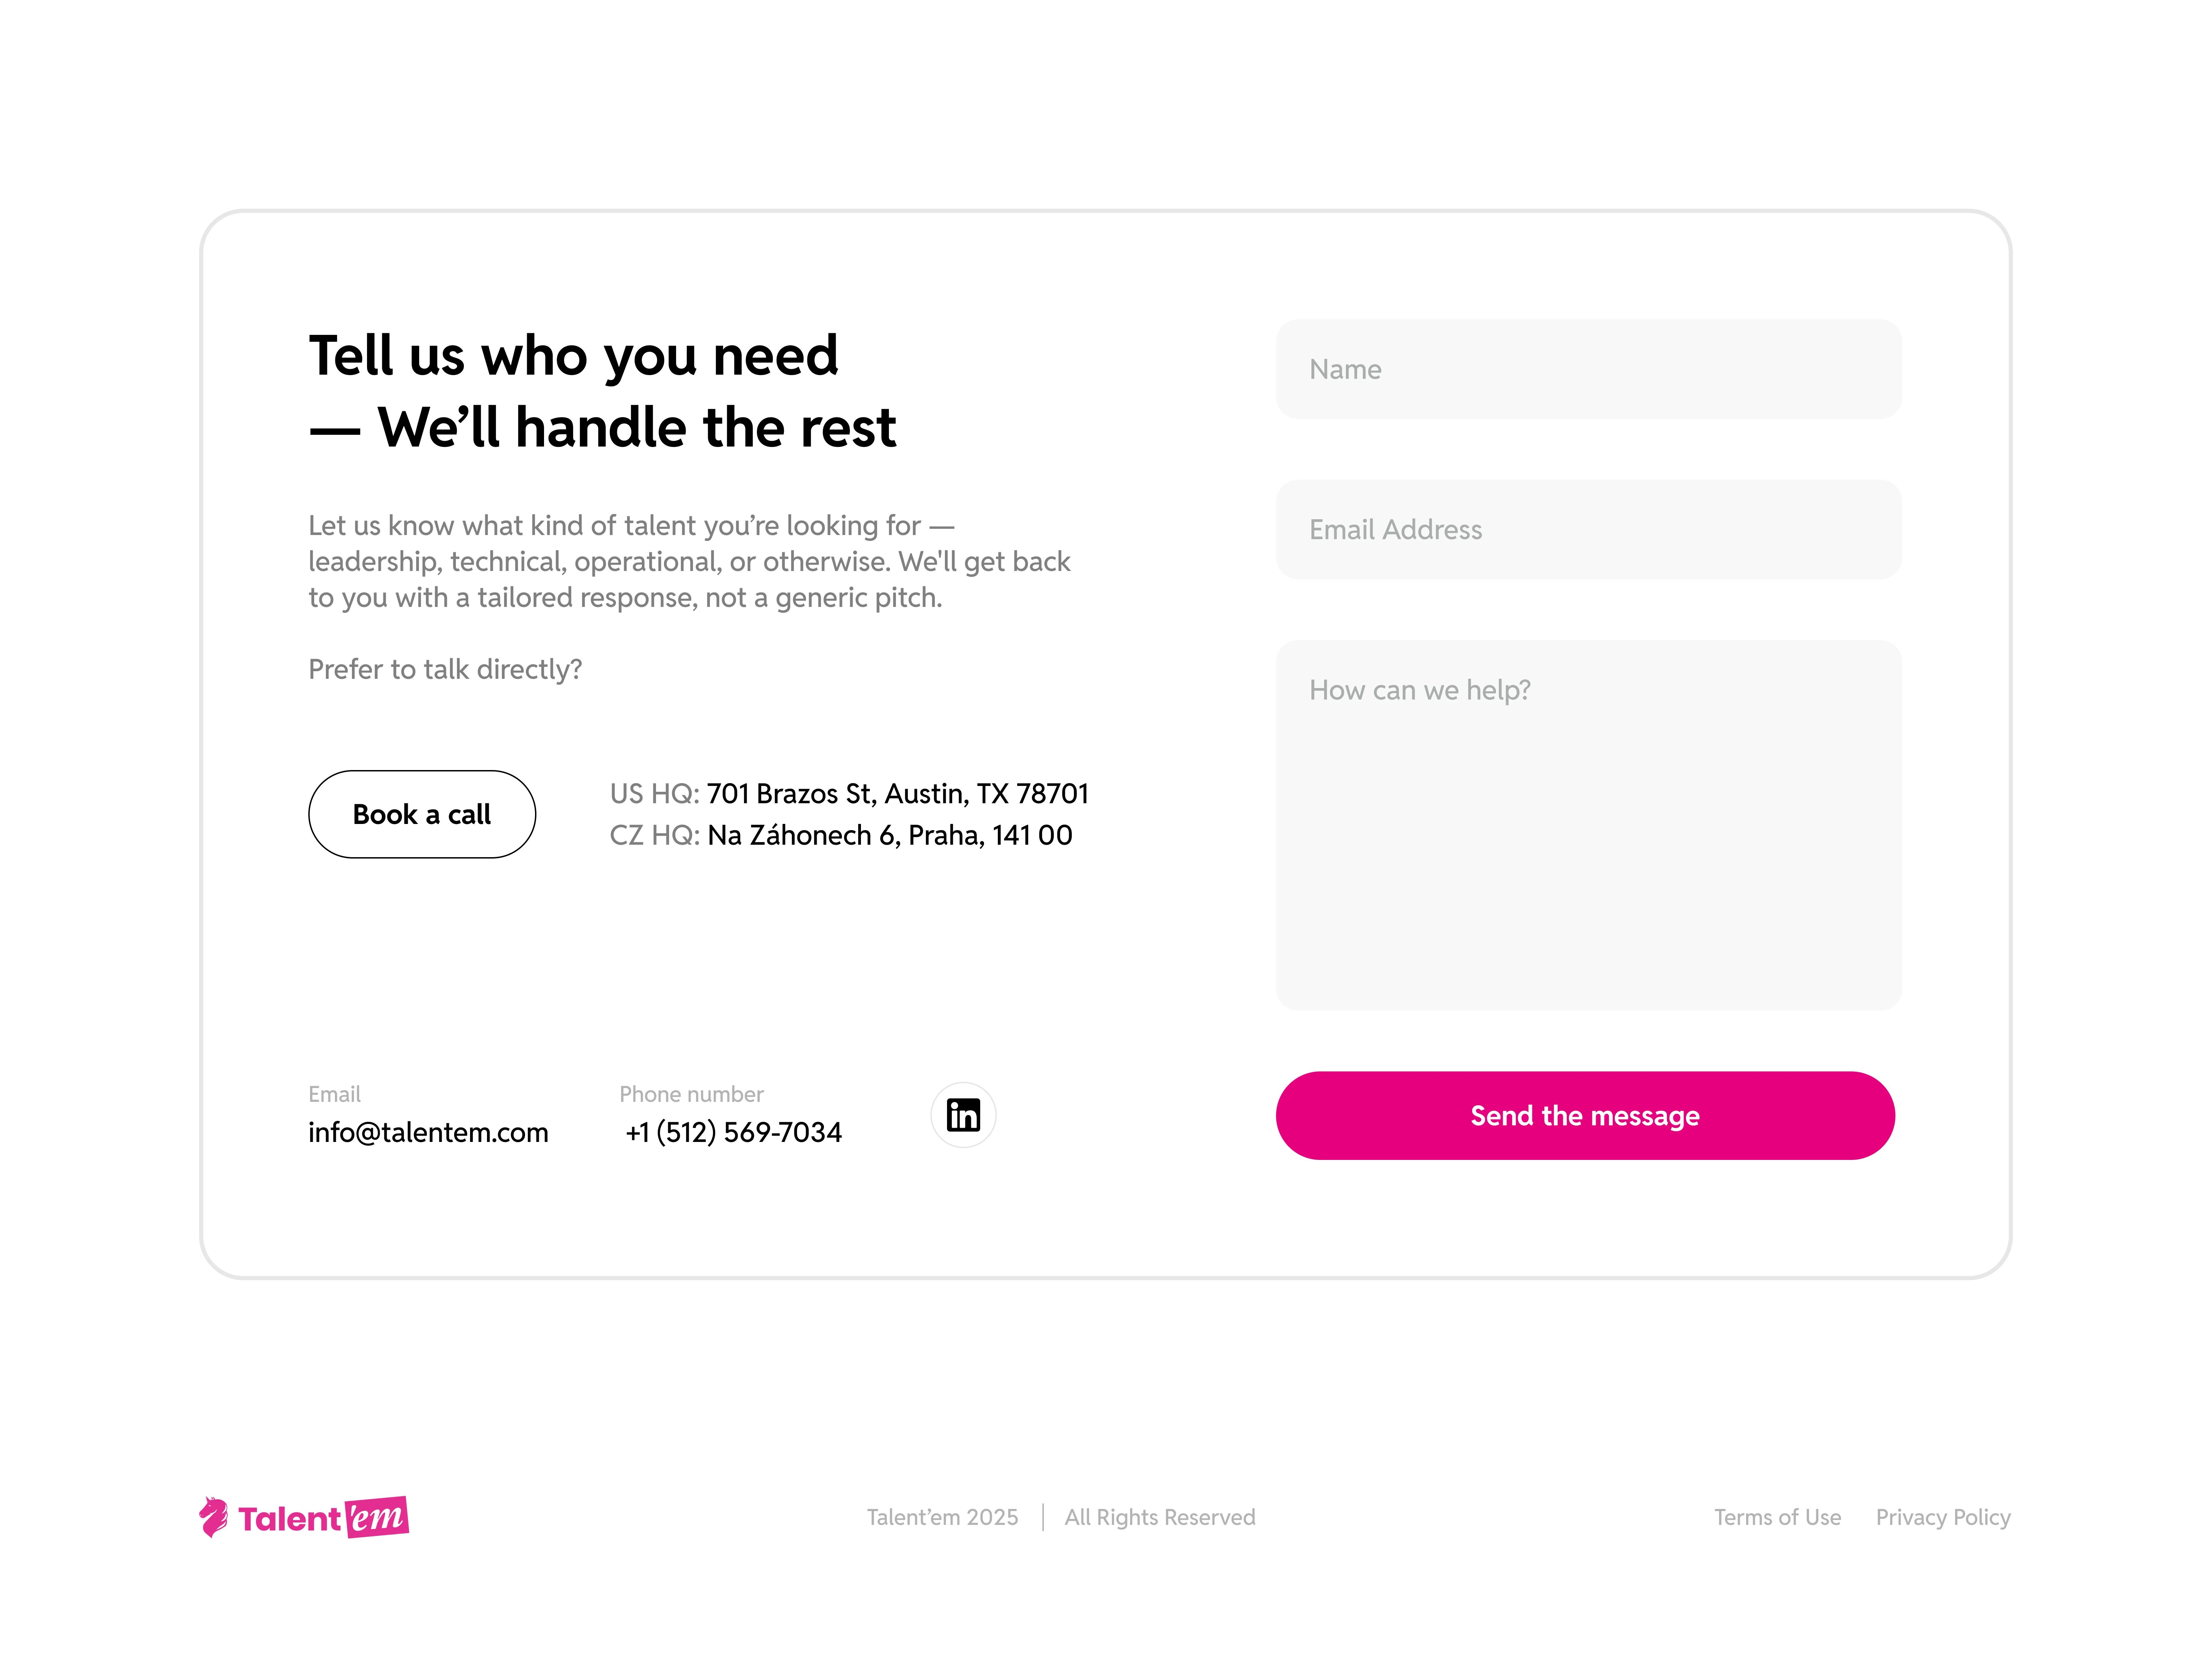Open the LinkedIn profile icon
This screenshot has height=1659, width=2212.
pyautogui.click(x=963, y=1115)
